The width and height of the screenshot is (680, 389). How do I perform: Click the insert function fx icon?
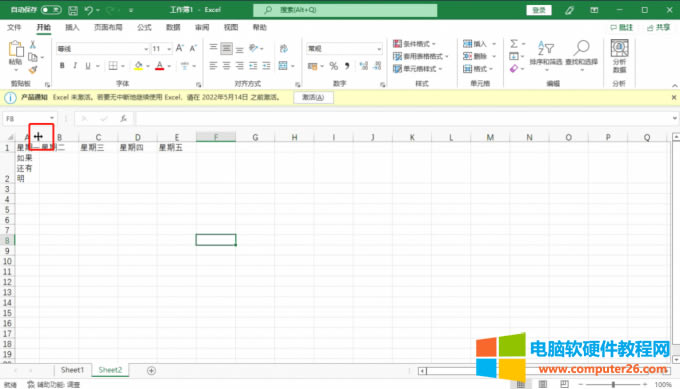coord(124,118)
